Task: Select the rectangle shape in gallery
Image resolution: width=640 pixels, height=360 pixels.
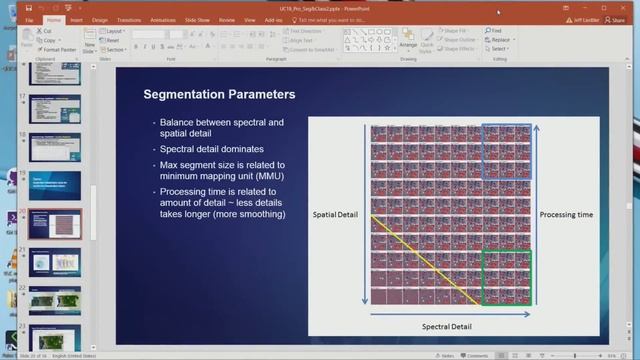Action: [x=371, y=31]
